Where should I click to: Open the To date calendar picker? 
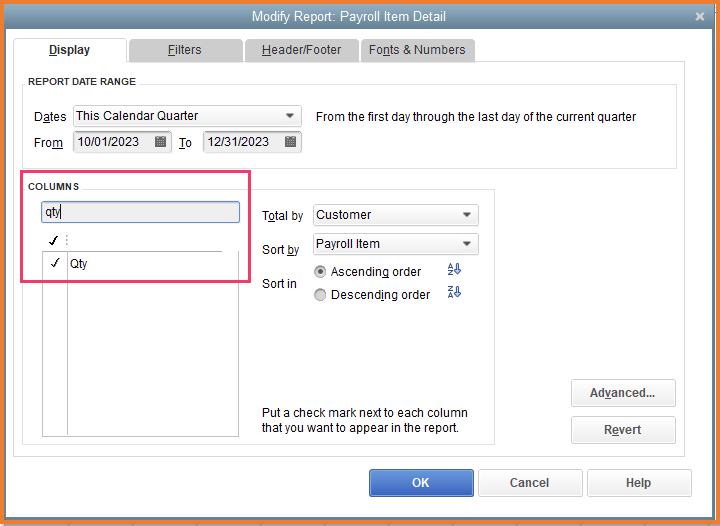pos(290,142)
